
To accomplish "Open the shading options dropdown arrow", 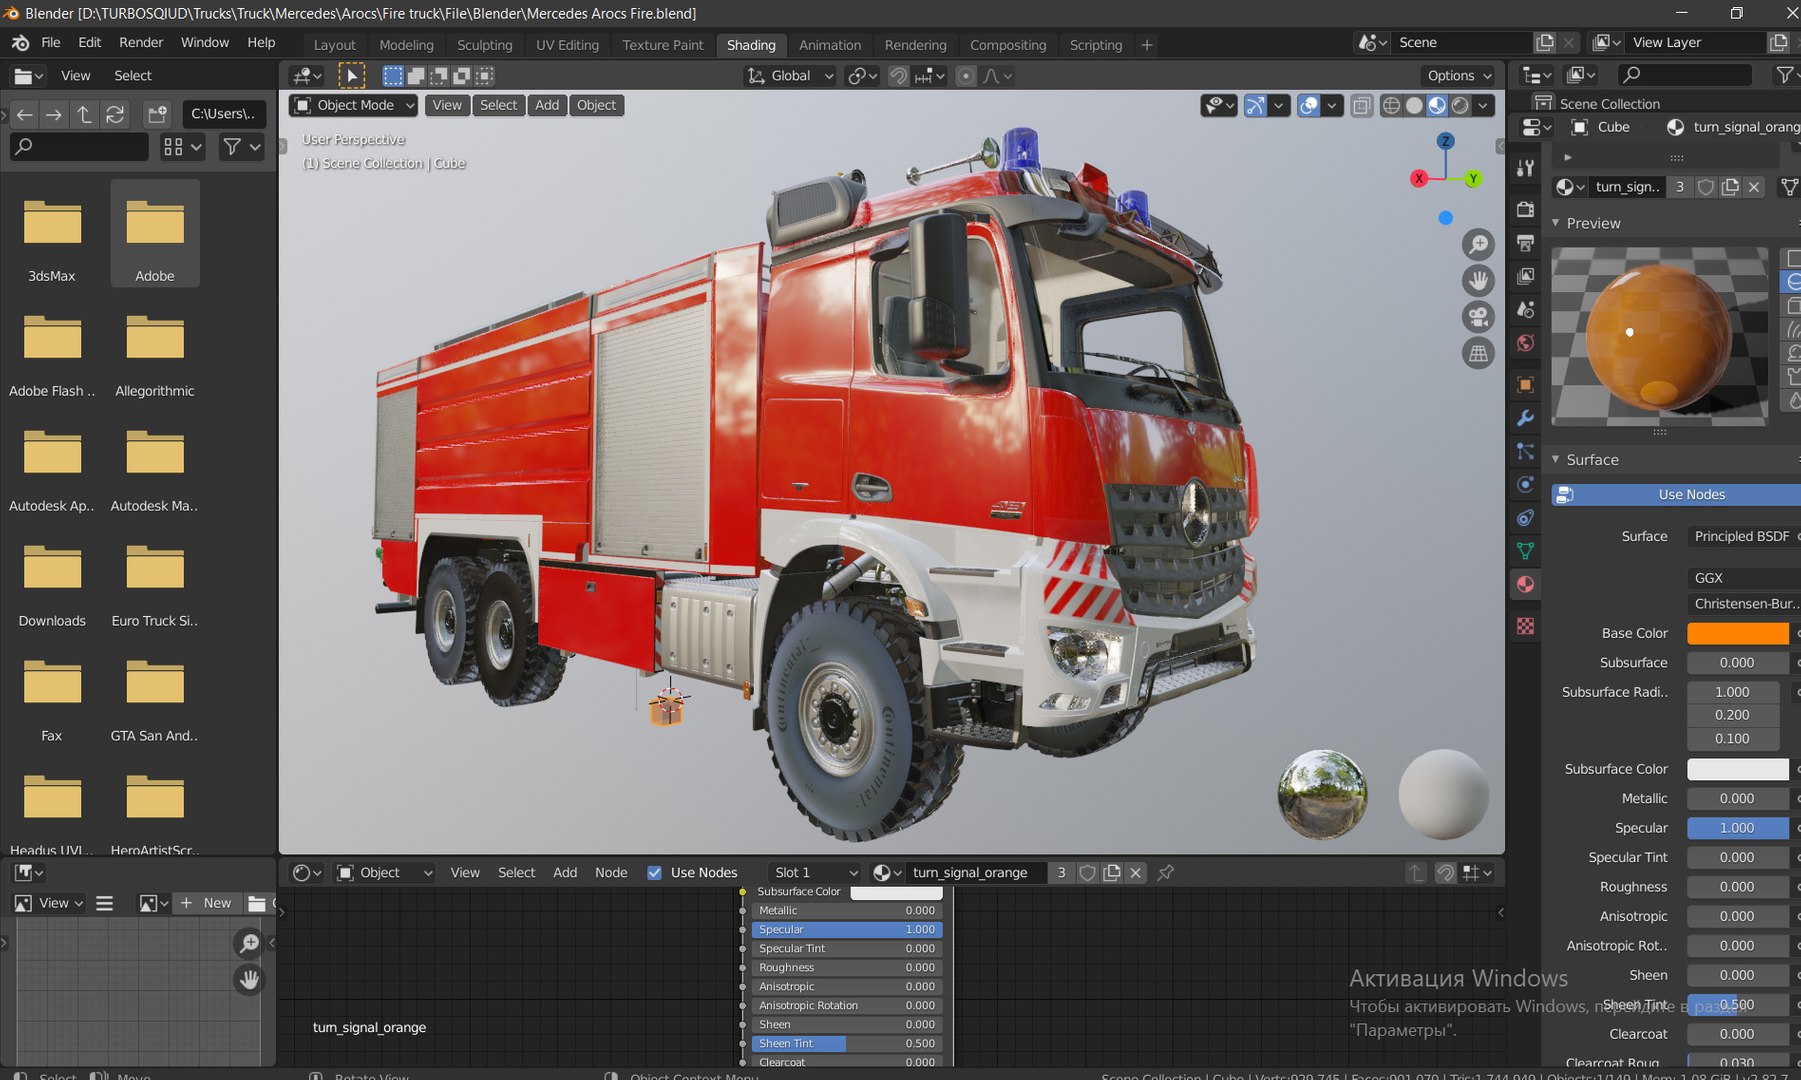I will (1484, 105).
